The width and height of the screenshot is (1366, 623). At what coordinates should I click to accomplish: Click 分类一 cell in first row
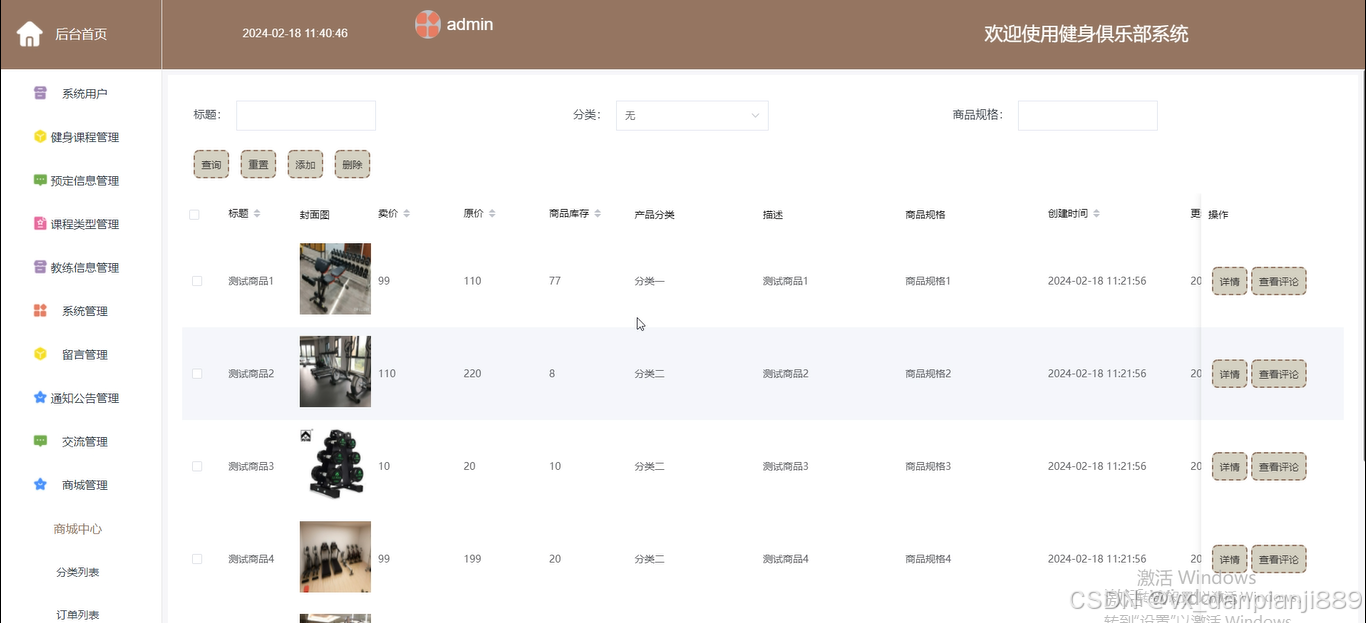pos(649,281)
